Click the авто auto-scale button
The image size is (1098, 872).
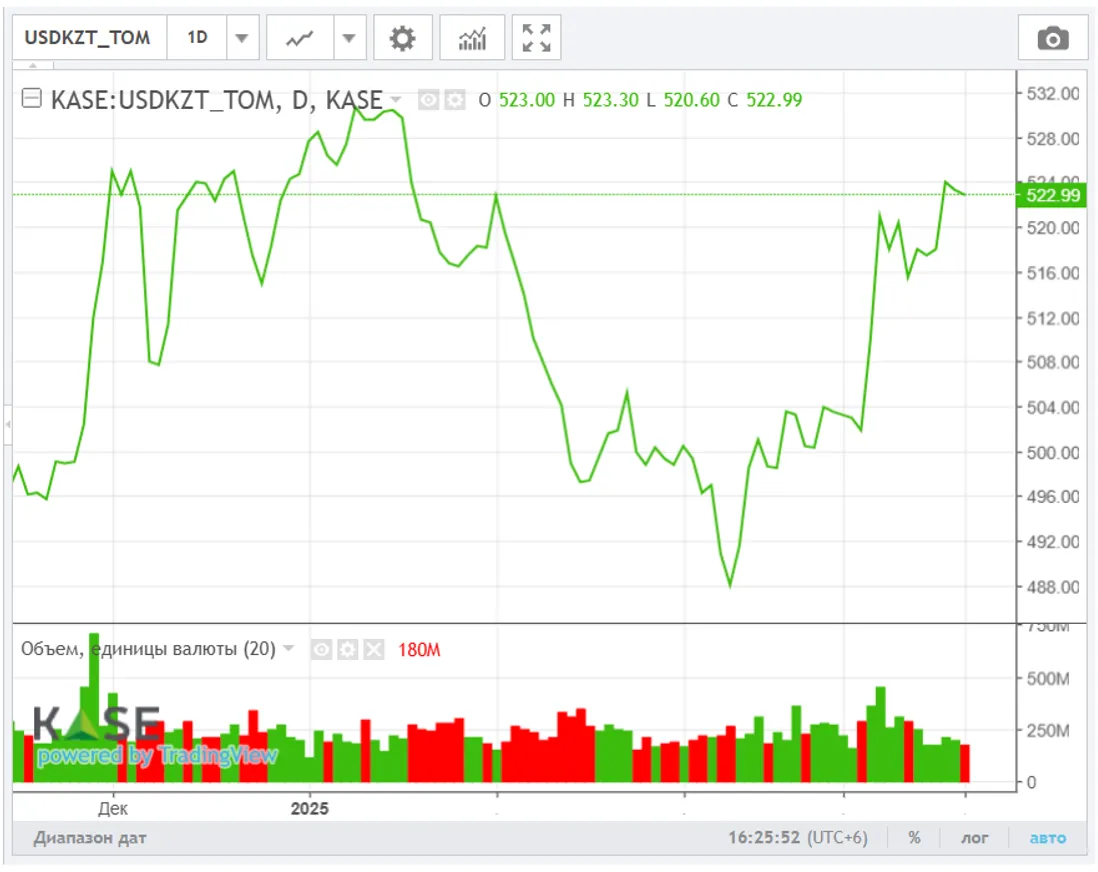pos(1048,838)
